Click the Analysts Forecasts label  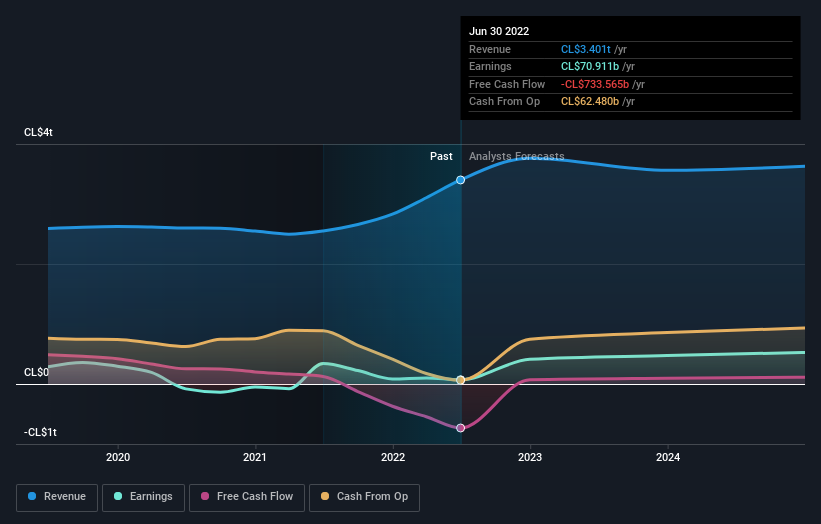[x=516, y=156]
